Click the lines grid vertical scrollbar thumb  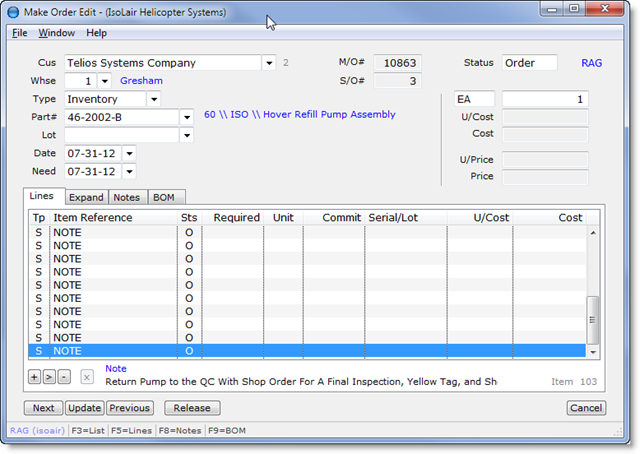tap(592, 318)
